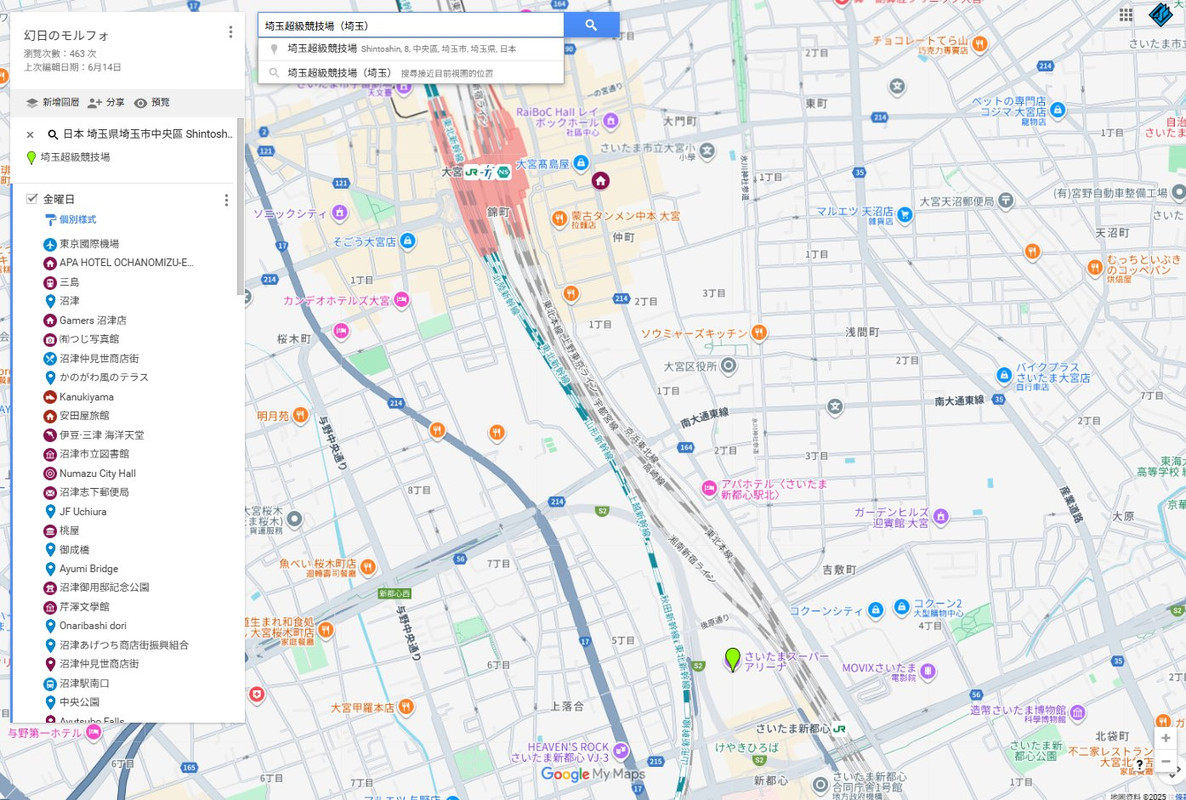
Task: Click the Google My Maps logo
Action: (592, 774)
